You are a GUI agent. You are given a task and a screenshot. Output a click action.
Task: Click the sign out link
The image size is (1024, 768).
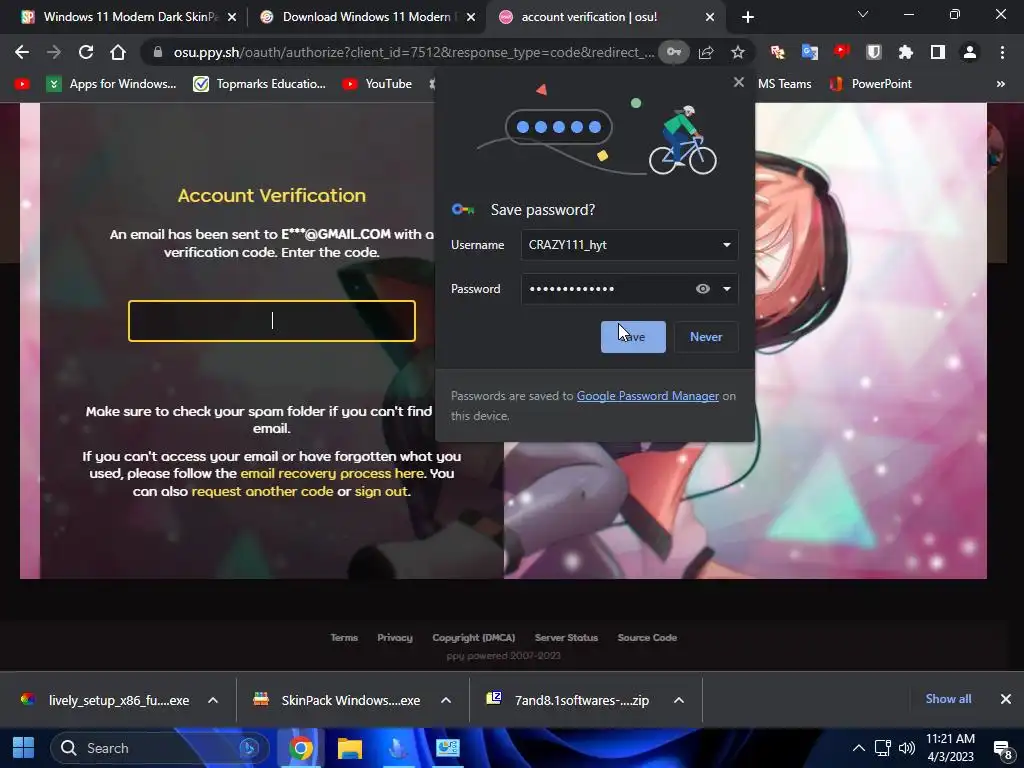pos(381,491)
